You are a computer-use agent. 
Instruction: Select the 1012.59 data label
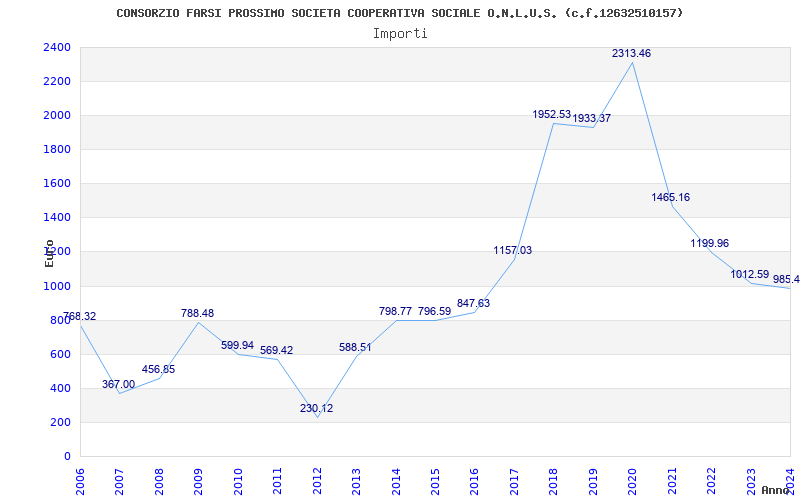tap(749, 274)
